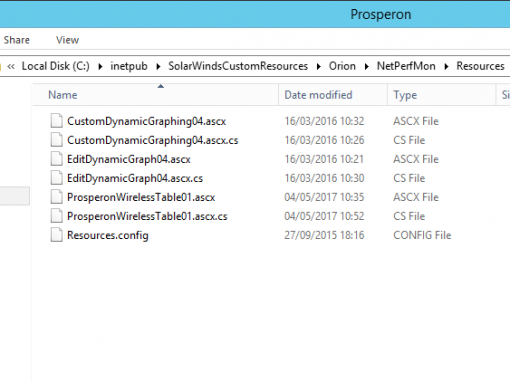Select file ProsperonWirelessTable01.ascx.cs

pyautogui.click(x=147, y=216)
